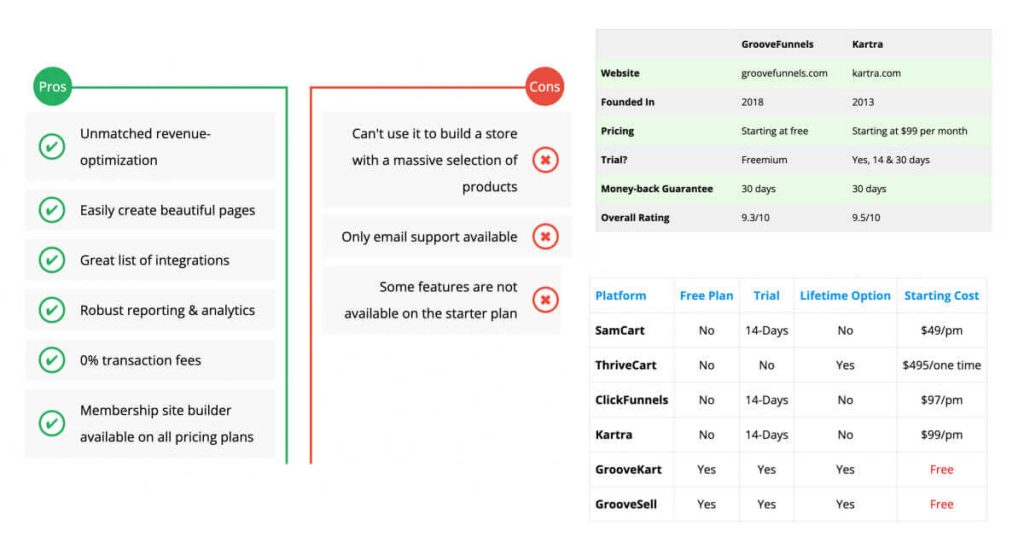This screenshot has width=1024, height=555.
Task: Click checkmark beside Membership site builder
Action: (52, 423)
